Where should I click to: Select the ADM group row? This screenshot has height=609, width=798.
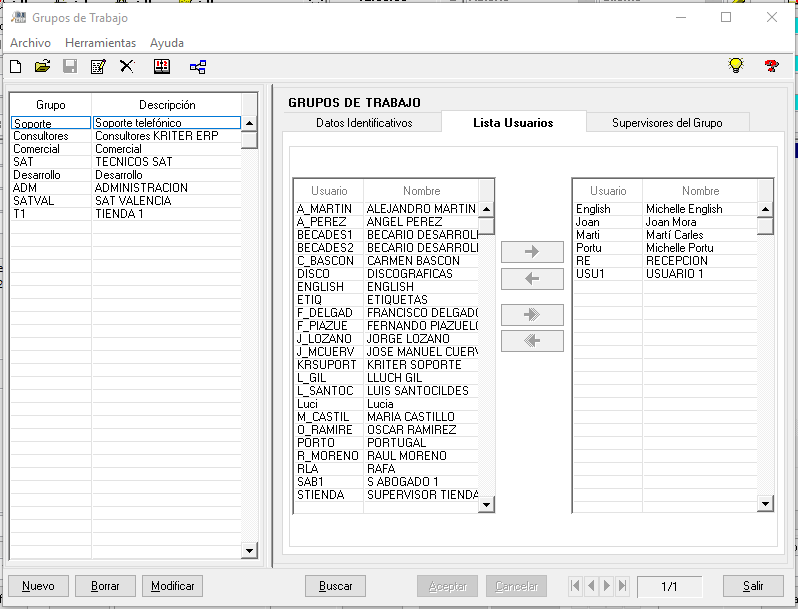(126, 188)
